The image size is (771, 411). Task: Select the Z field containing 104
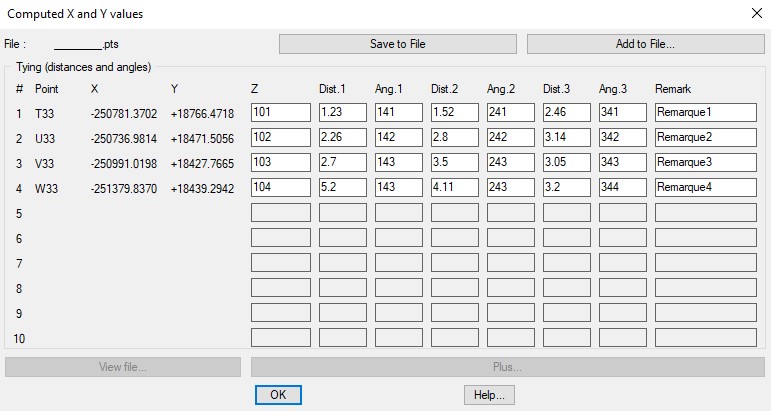point(280,187)
